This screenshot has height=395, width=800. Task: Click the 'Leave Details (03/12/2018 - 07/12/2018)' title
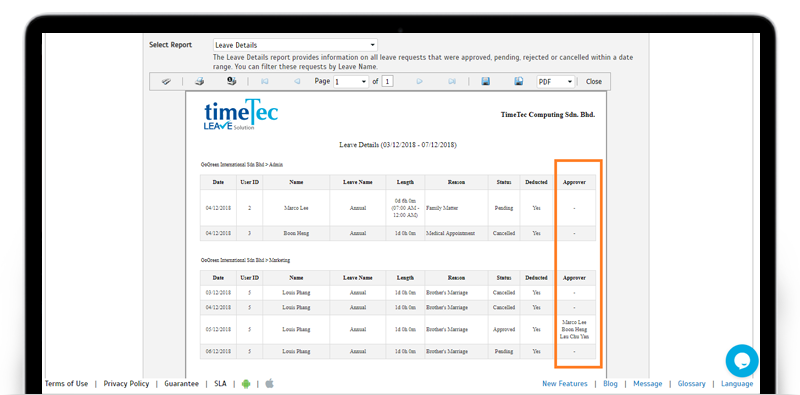pos(397,145)
